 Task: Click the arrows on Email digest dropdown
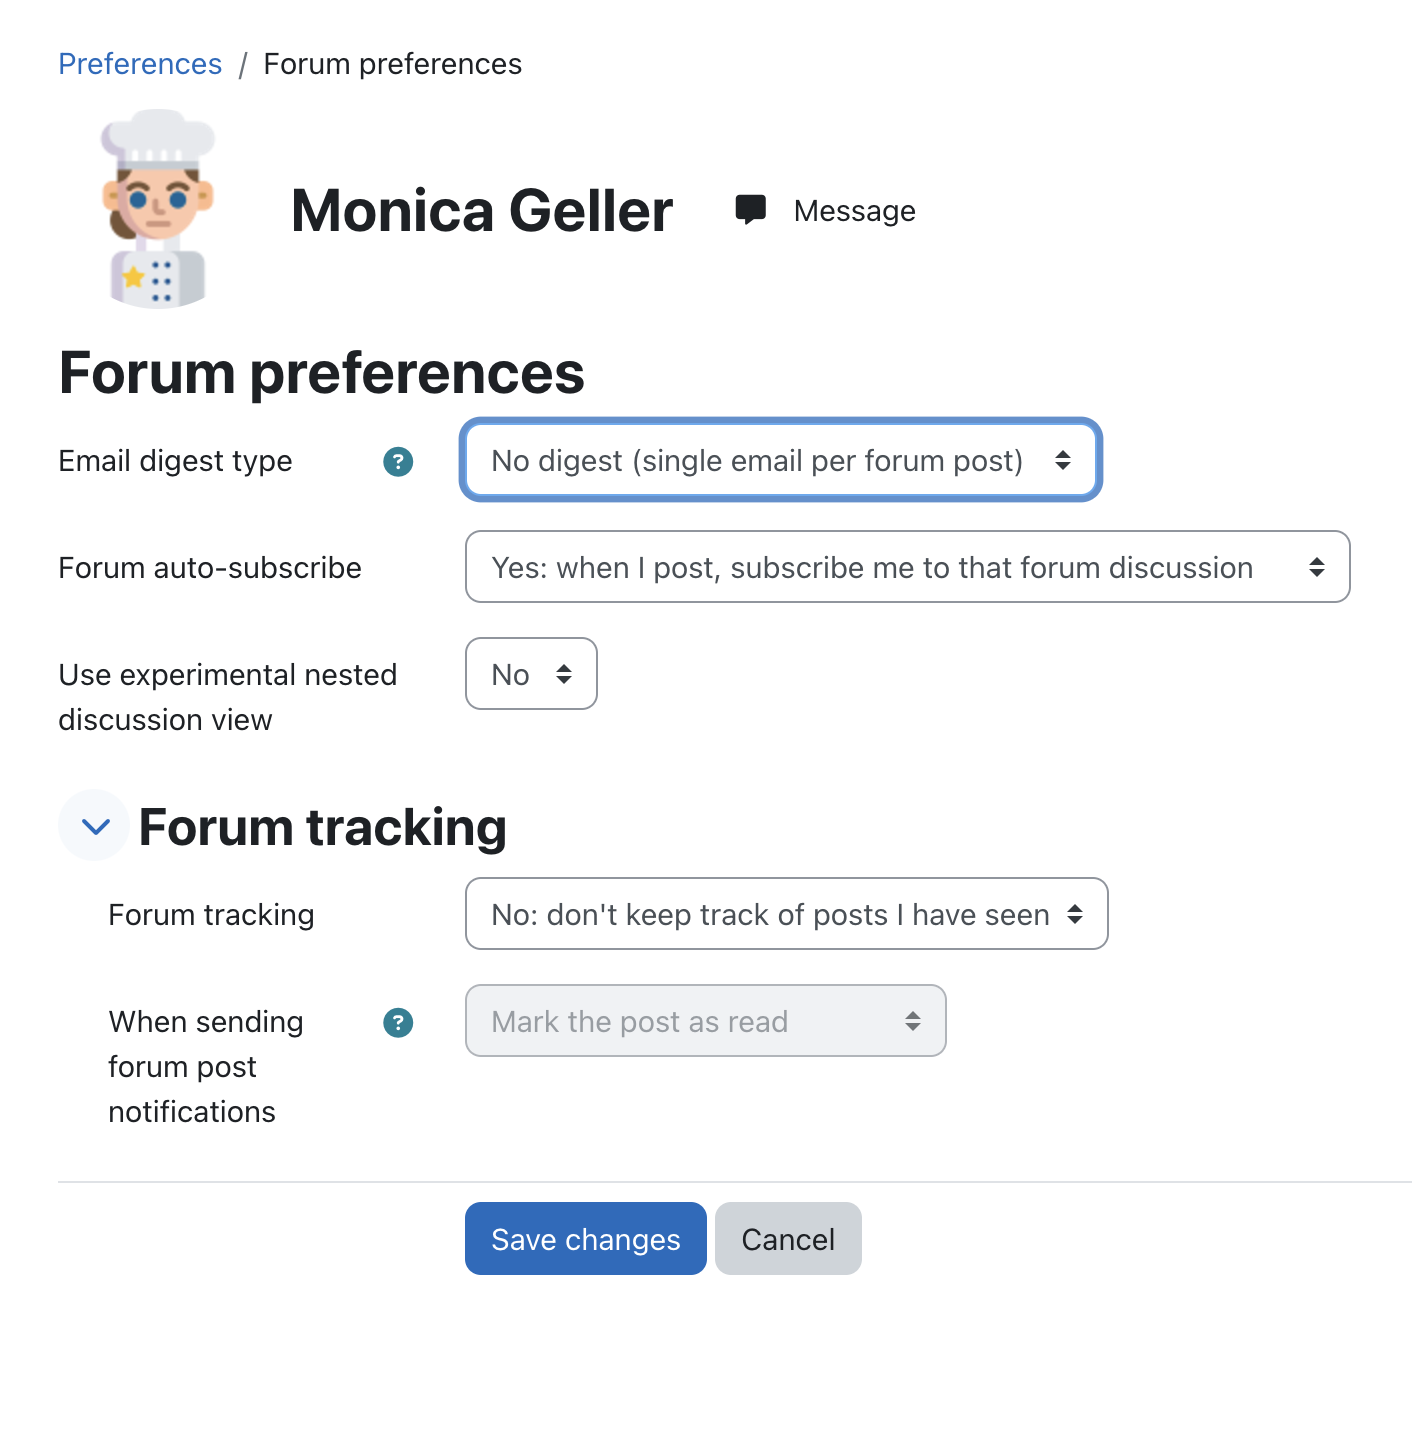1063,460
